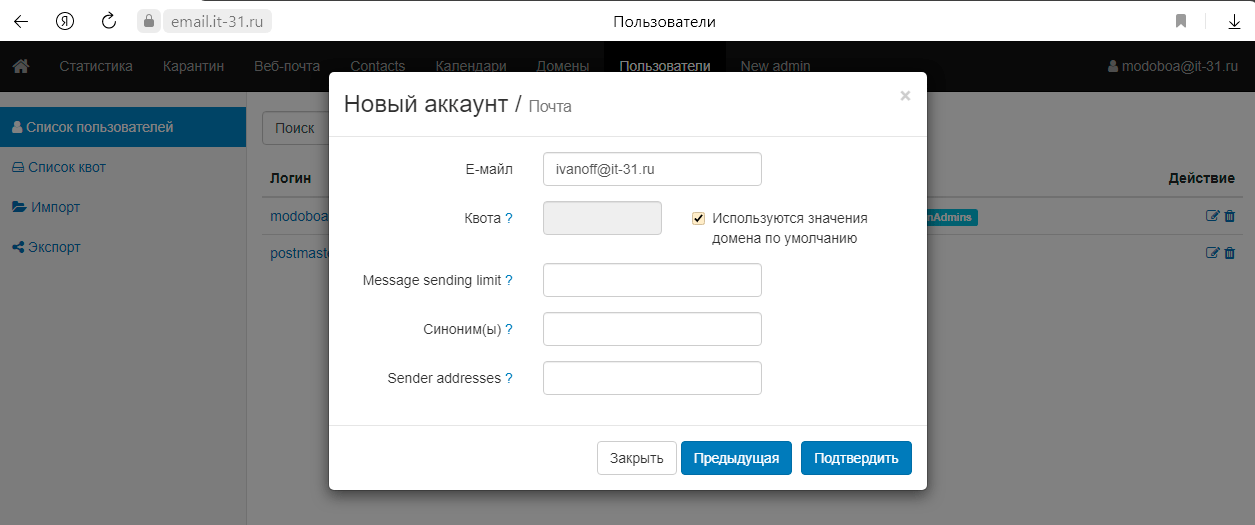Viewport: 1255px width, 525px height.
Task: Click the Quota help question mark
Action: (509, 218)
